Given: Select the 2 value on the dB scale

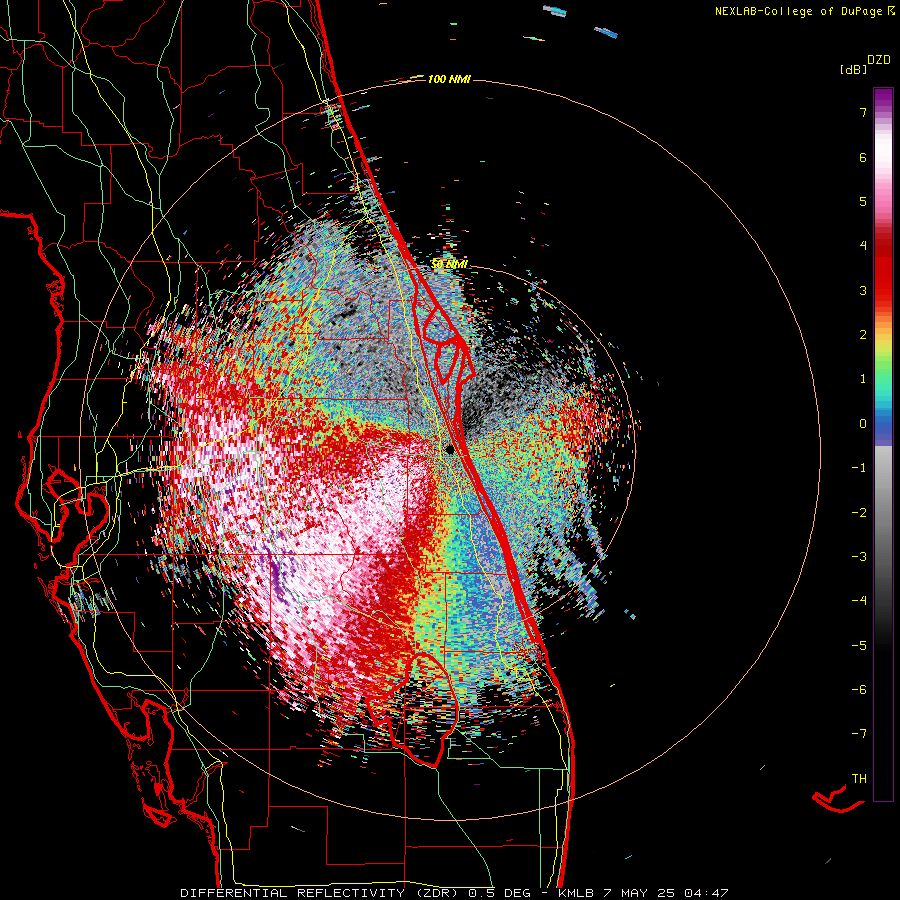Looking at the screenshot, I should coord(863,335).
